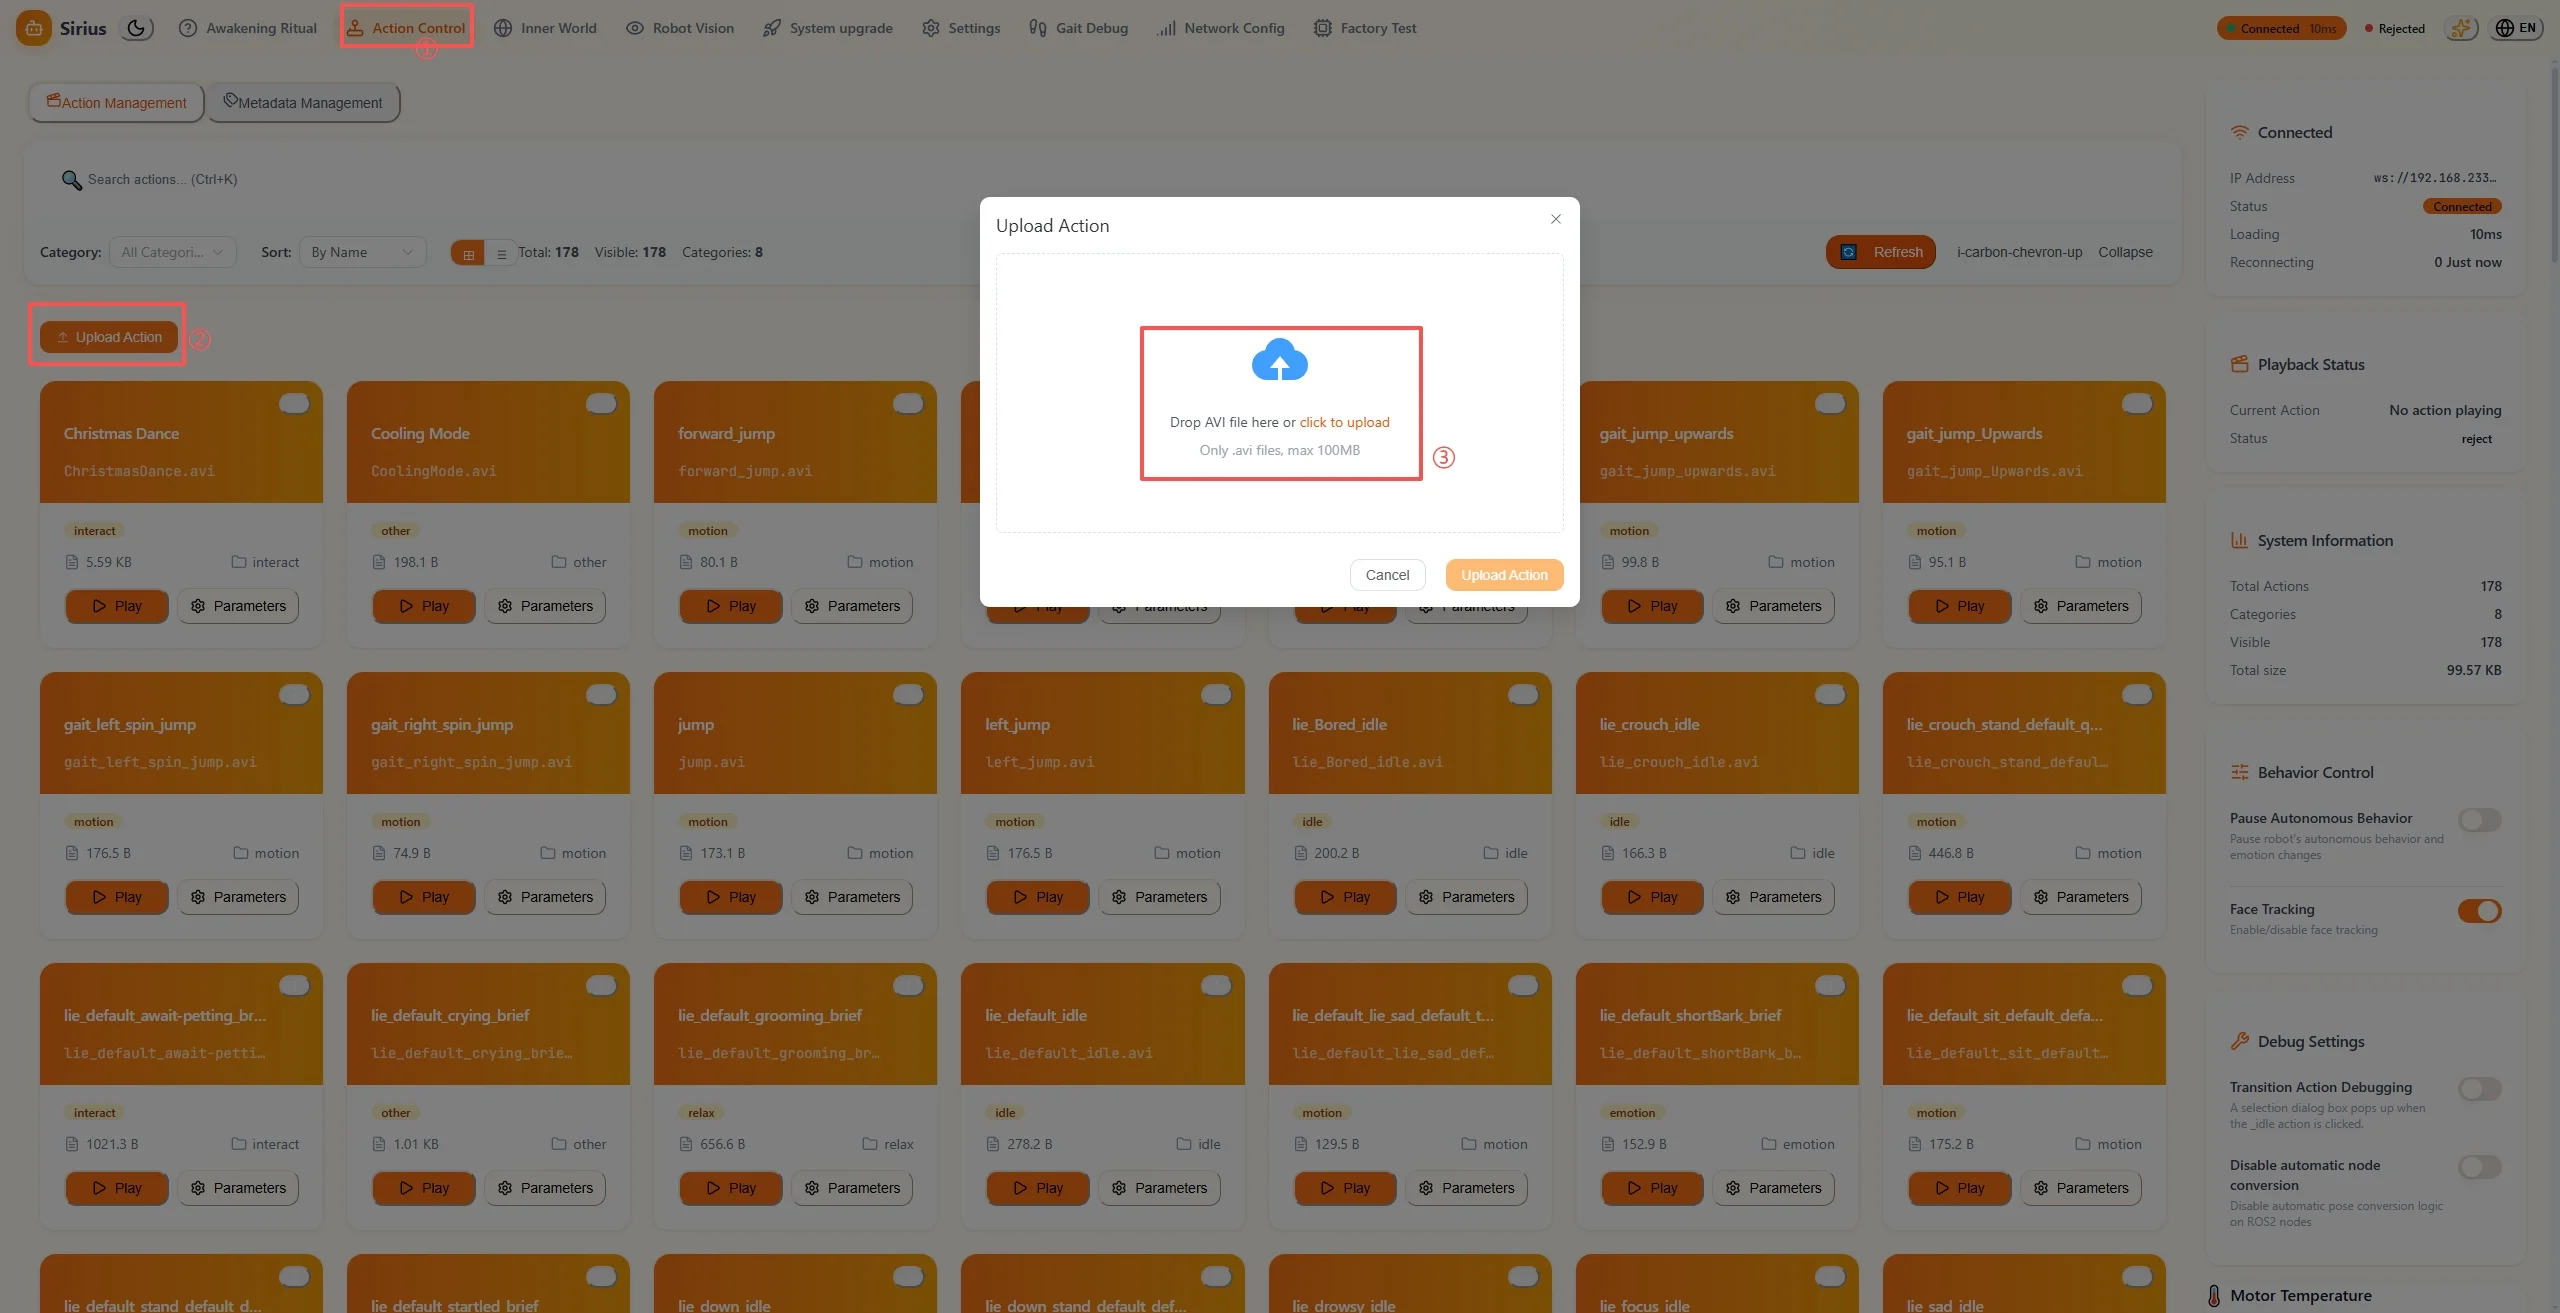Screen dimensions: 2560x1313
Task: Enable Pause Autonomous Behavior switch
Action: 2480,820
